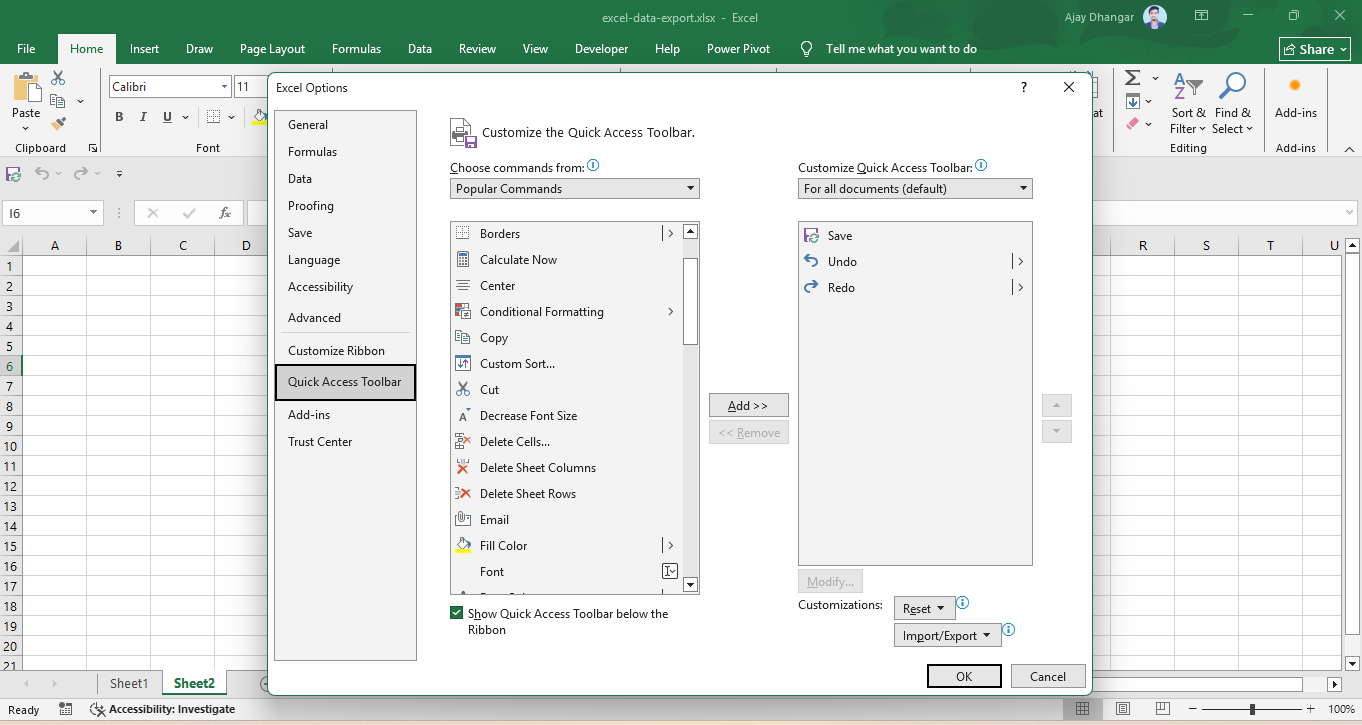Image resolution: width=1362 pixels, height=725 pixels.
Task: Open the Accessibility options category
Action: pyautogui.click(x=345, y=287)
